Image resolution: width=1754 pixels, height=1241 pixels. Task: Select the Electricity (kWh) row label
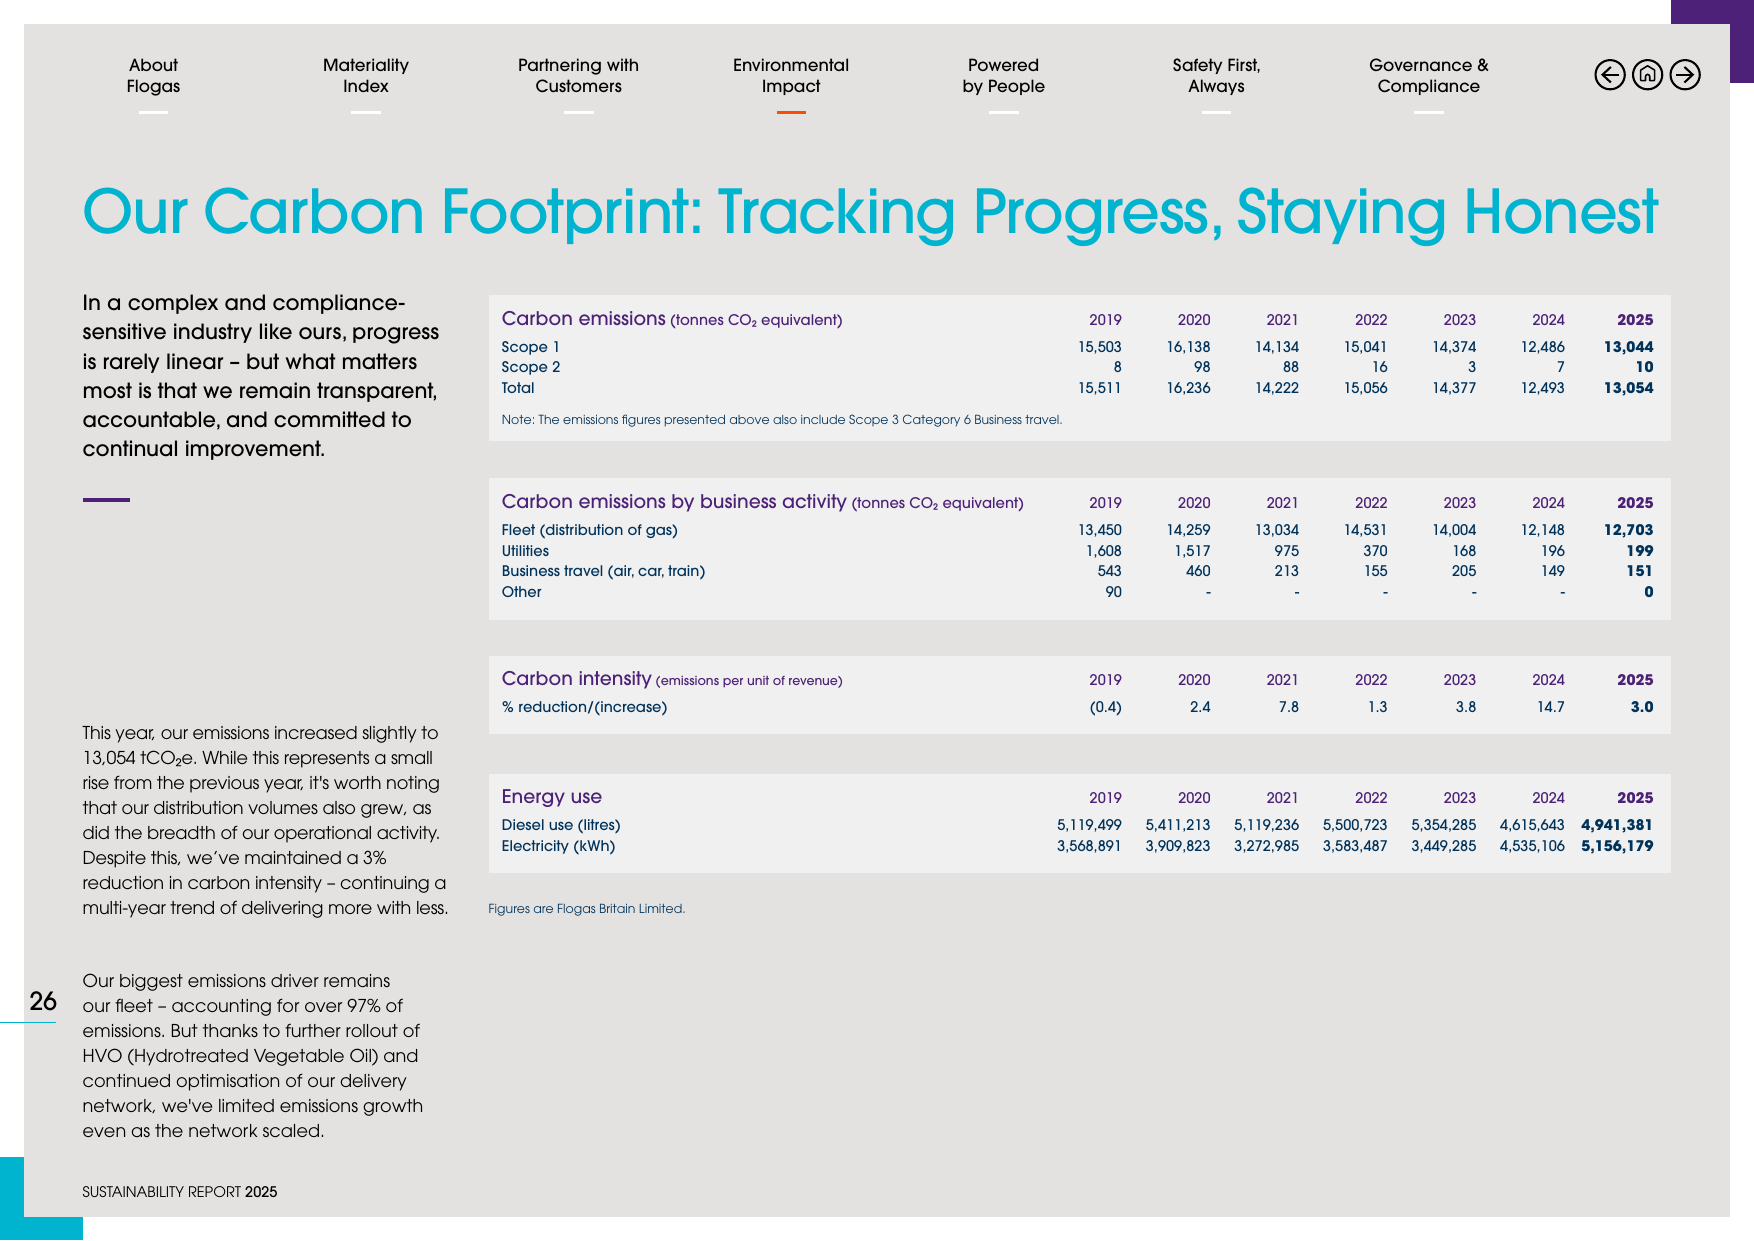(x=558, y=846)
